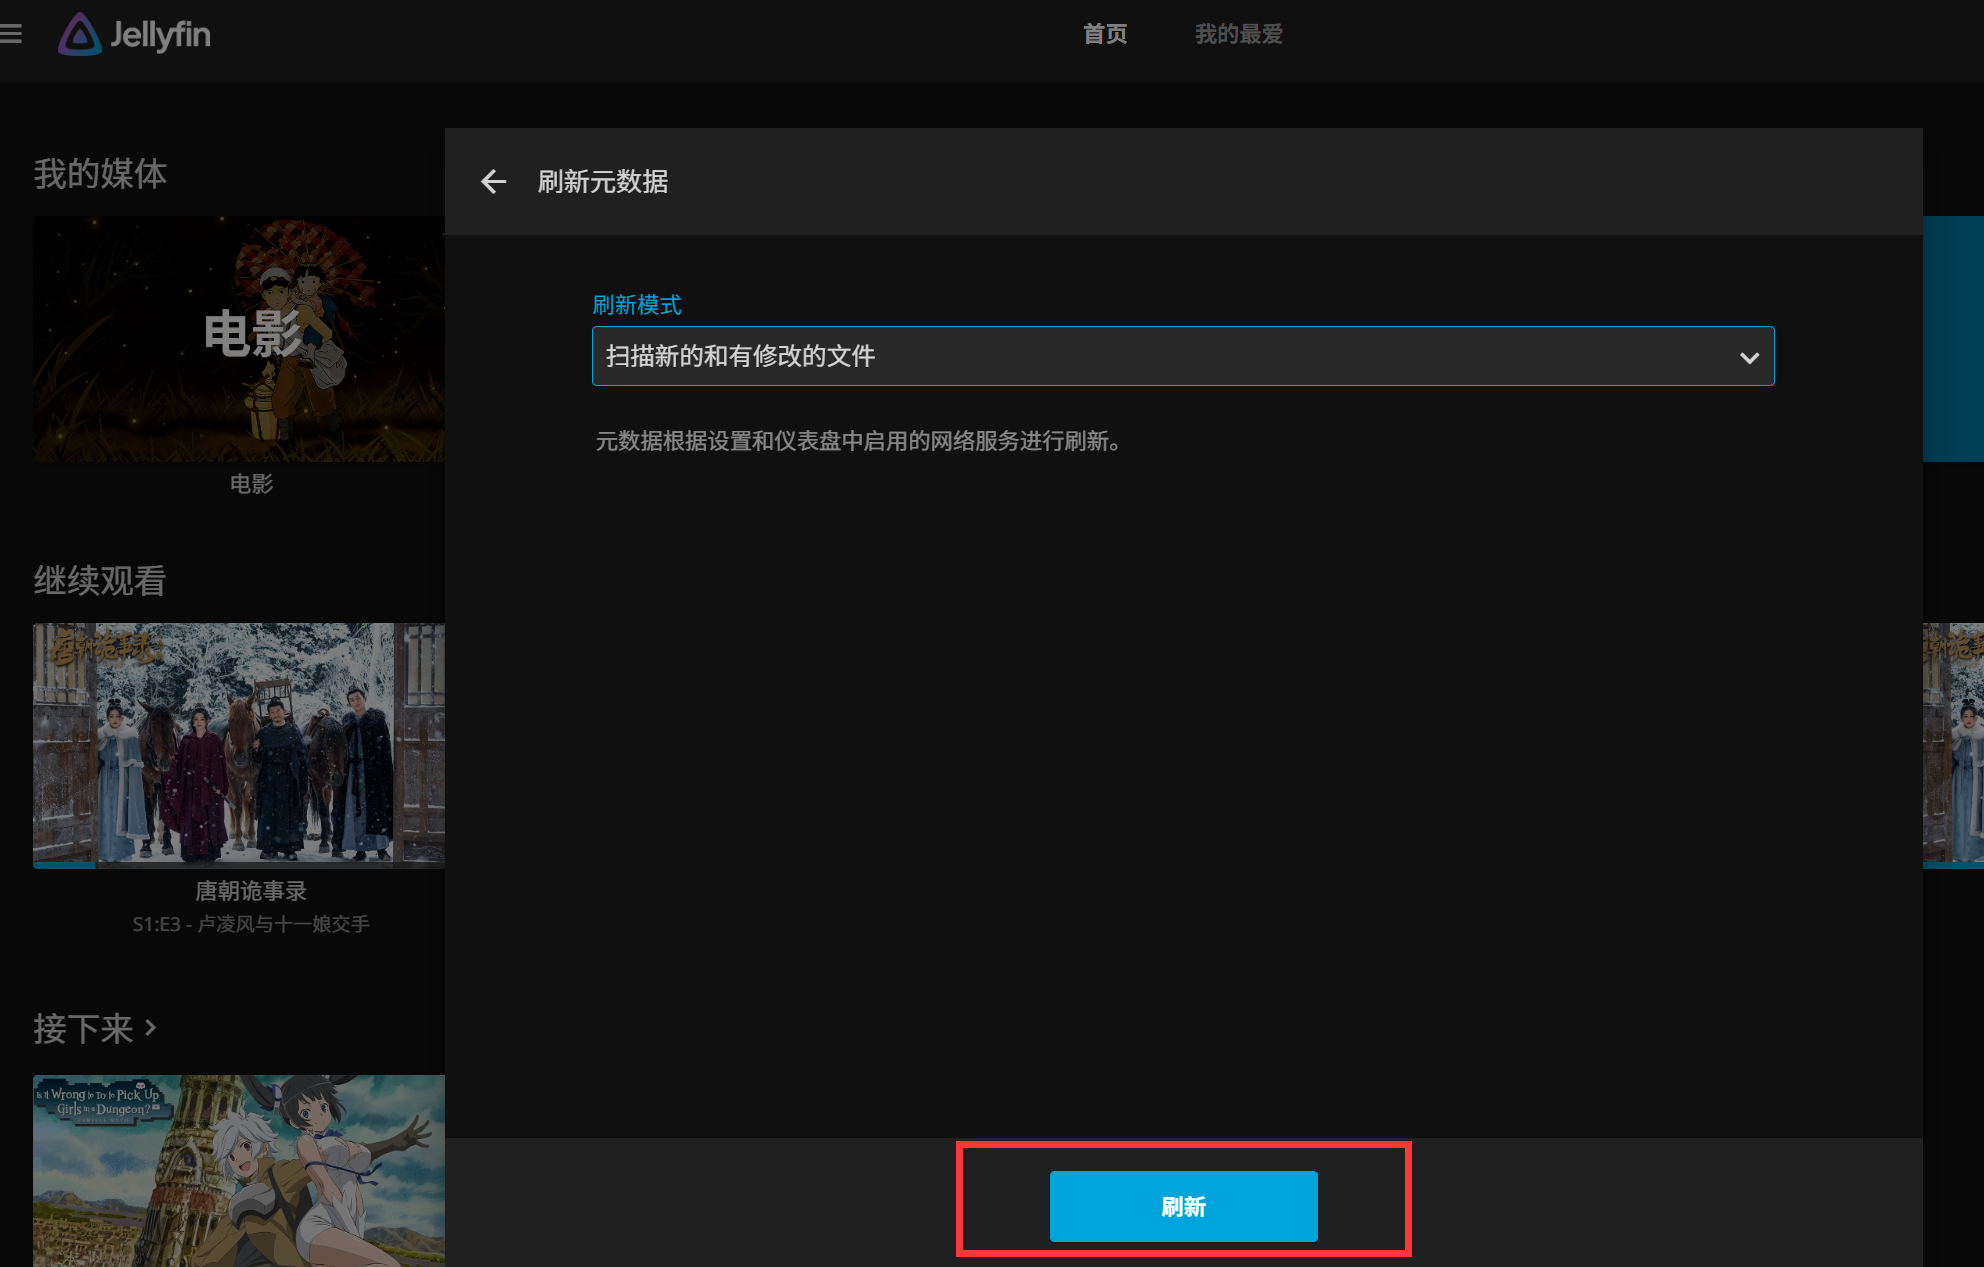Open the 电影 library card image
Screen dimensions: 1984x1267
tap(239, 338)
